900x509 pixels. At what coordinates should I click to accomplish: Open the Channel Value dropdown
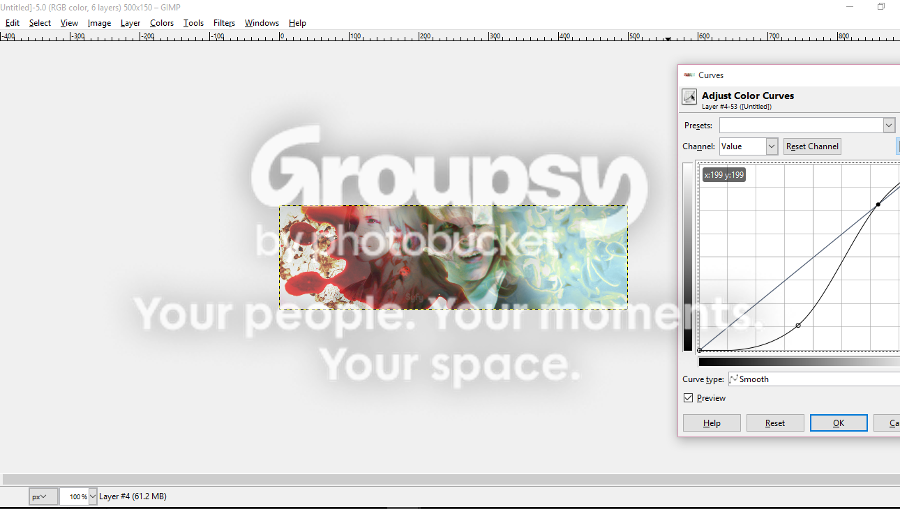(748, 146)
